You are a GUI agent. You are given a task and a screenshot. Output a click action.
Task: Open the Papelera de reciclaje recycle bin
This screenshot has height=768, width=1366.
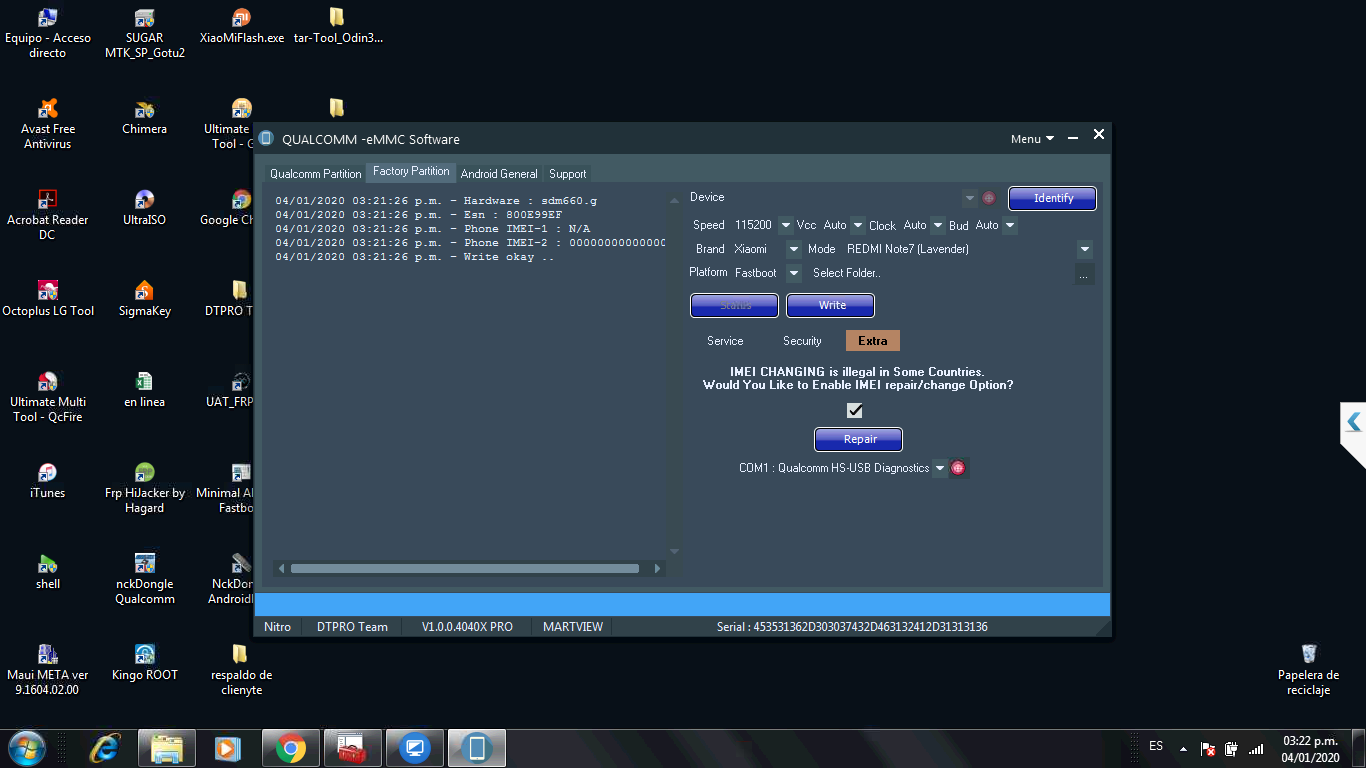(x=1308, y=670)
